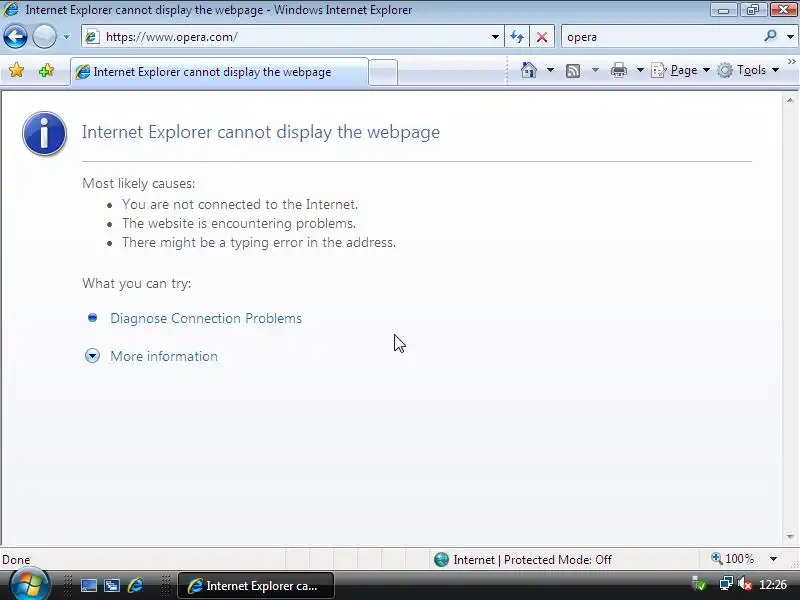Click the Internet Protected Mode zone indicator
Viewport: 800px width, 600px height.
pyautogui.click(x=522, y=560)
